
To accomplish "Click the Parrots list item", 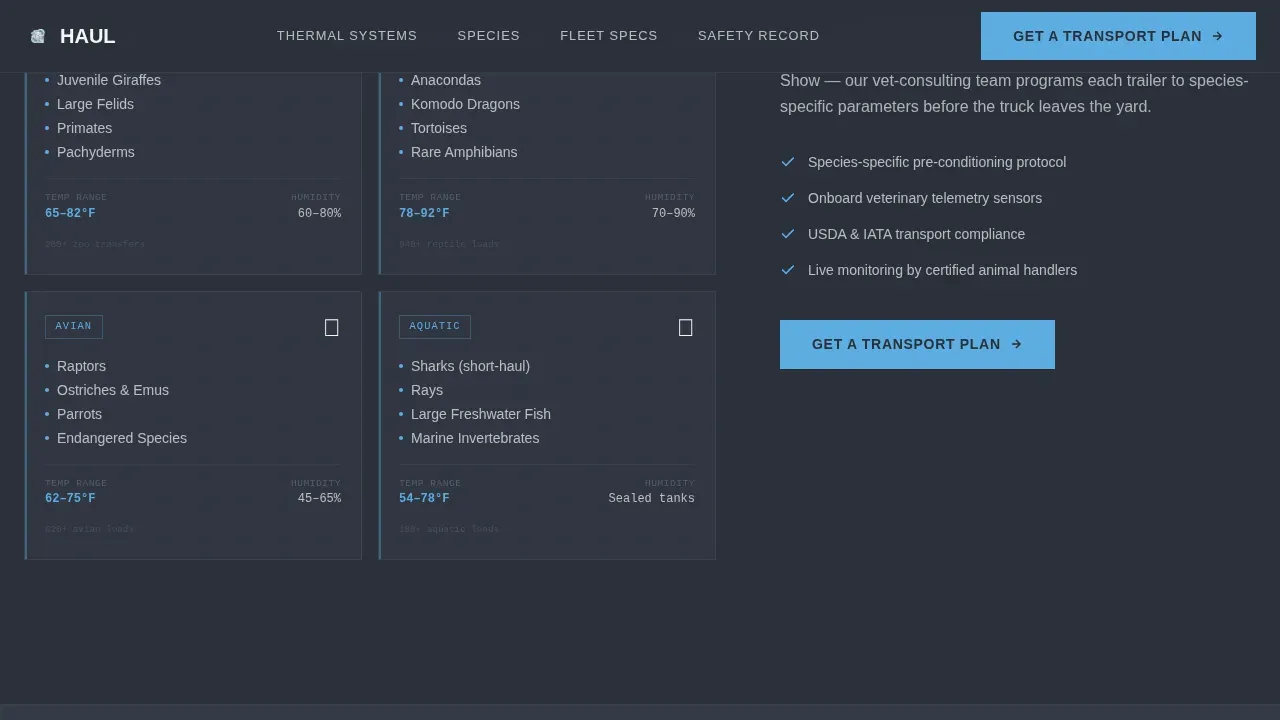I will point(79,414).
